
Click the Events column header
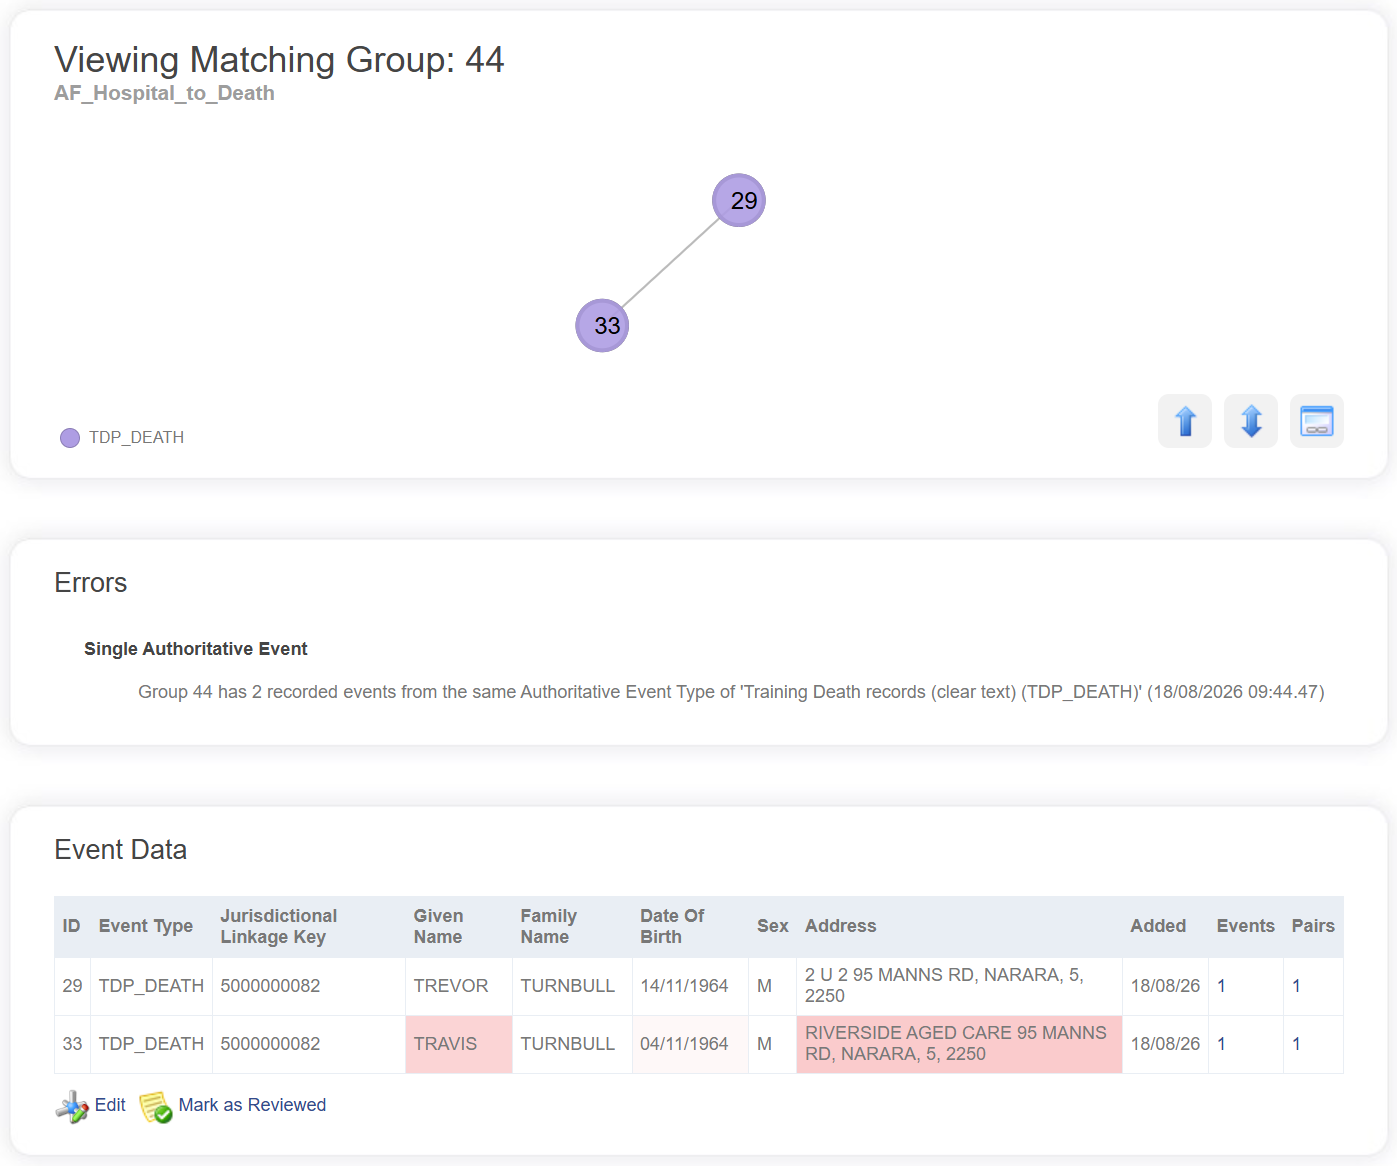[x=1245, y=926]
